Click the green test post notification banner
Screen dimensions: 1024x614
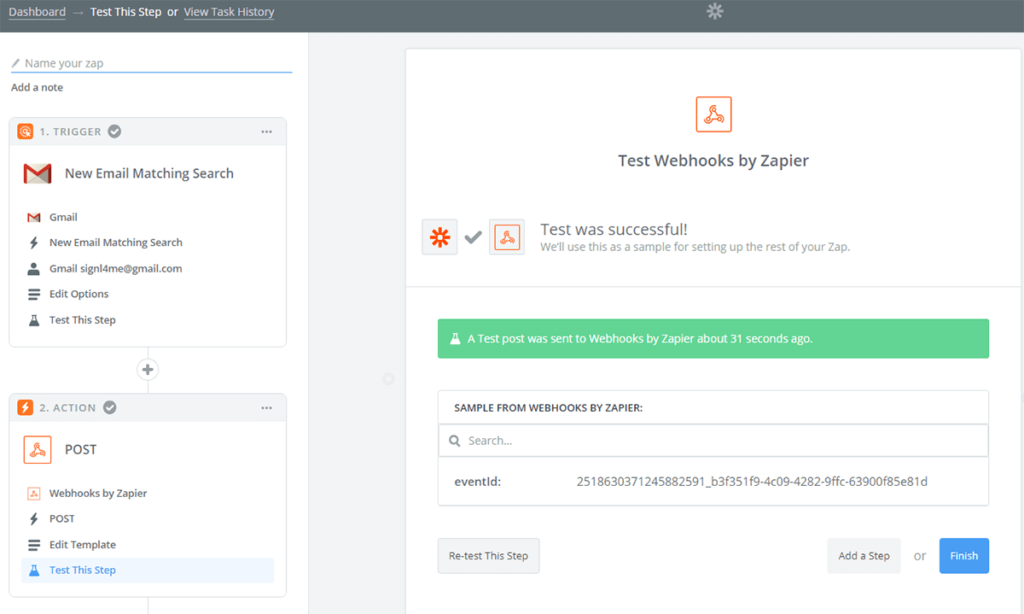tap(713, 338)
